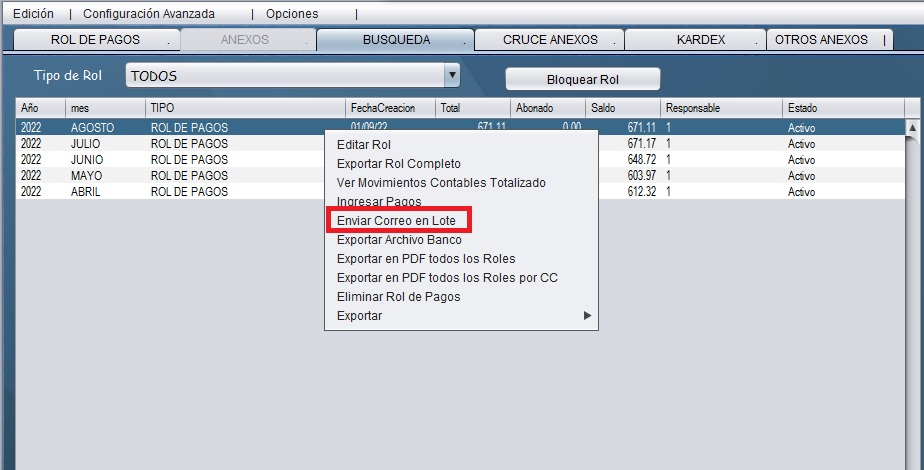Click 'Exportar Rol Completo' menu entry
Viewport: 924px width, 470px height.
(x=398, y=164)
